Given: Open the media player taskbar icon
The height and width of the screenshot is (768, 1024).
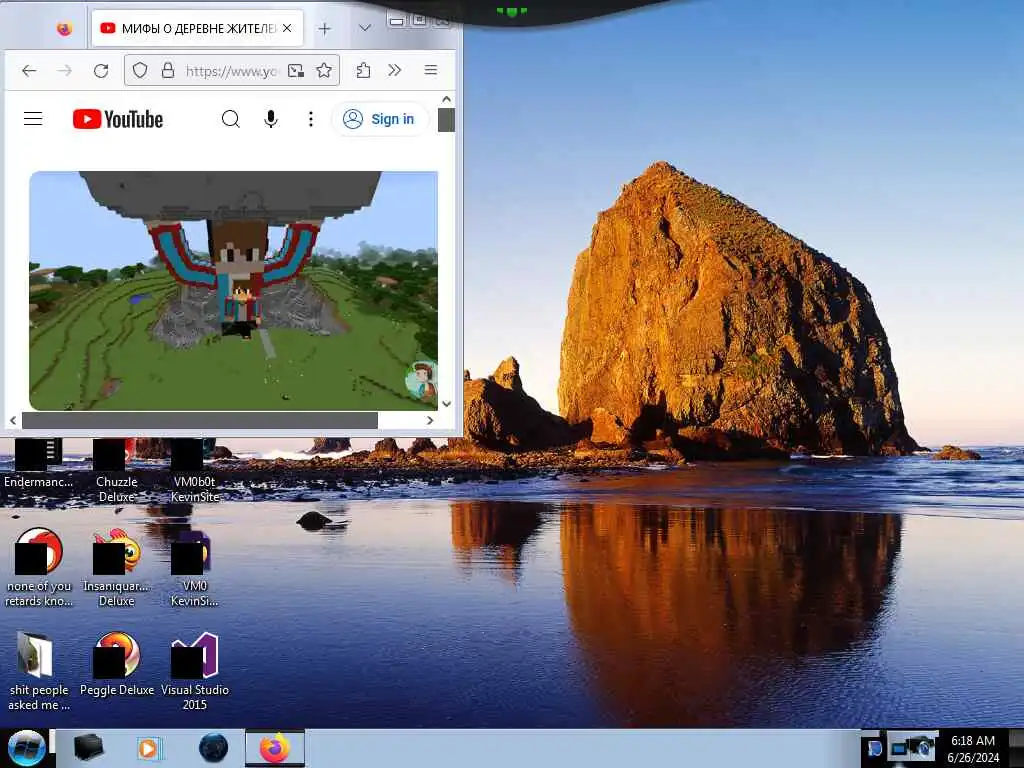Looking at the screenshot, I should point(150,748).
